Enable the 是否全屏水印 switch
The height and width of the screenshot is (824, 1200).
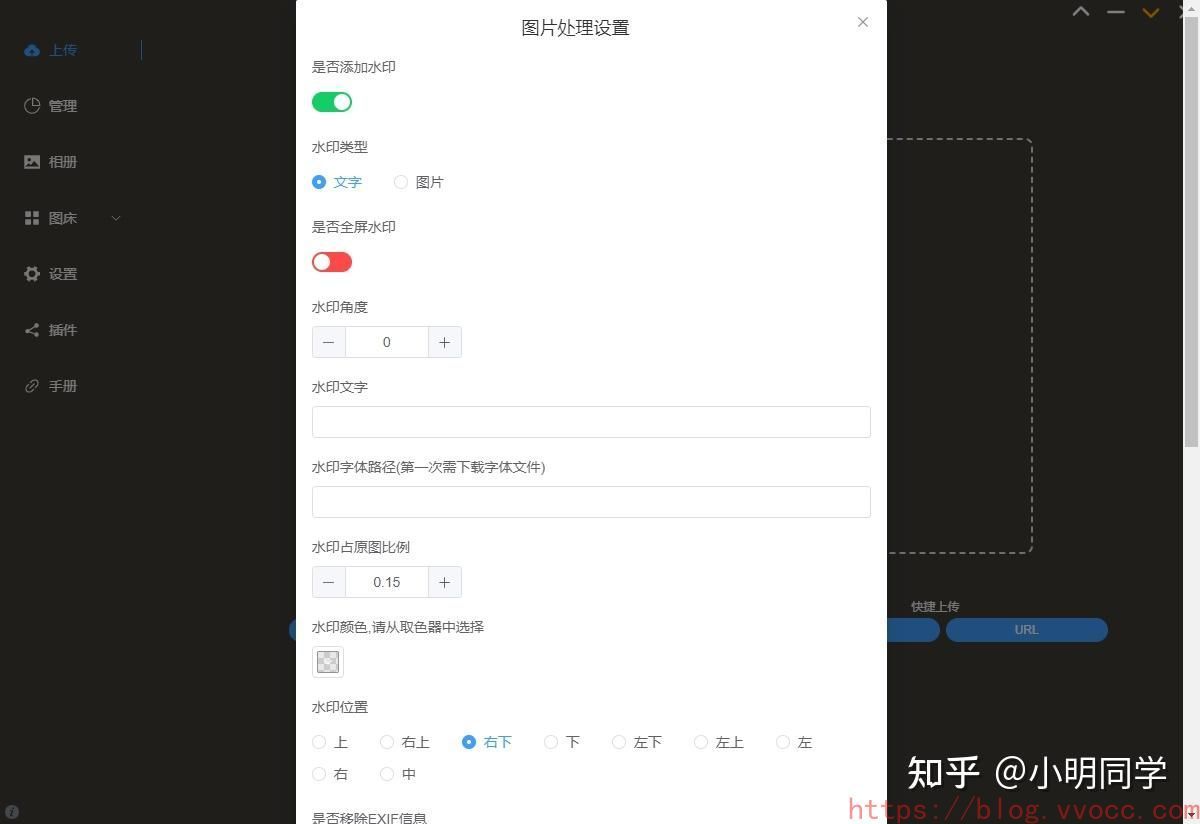click(332, 262)
